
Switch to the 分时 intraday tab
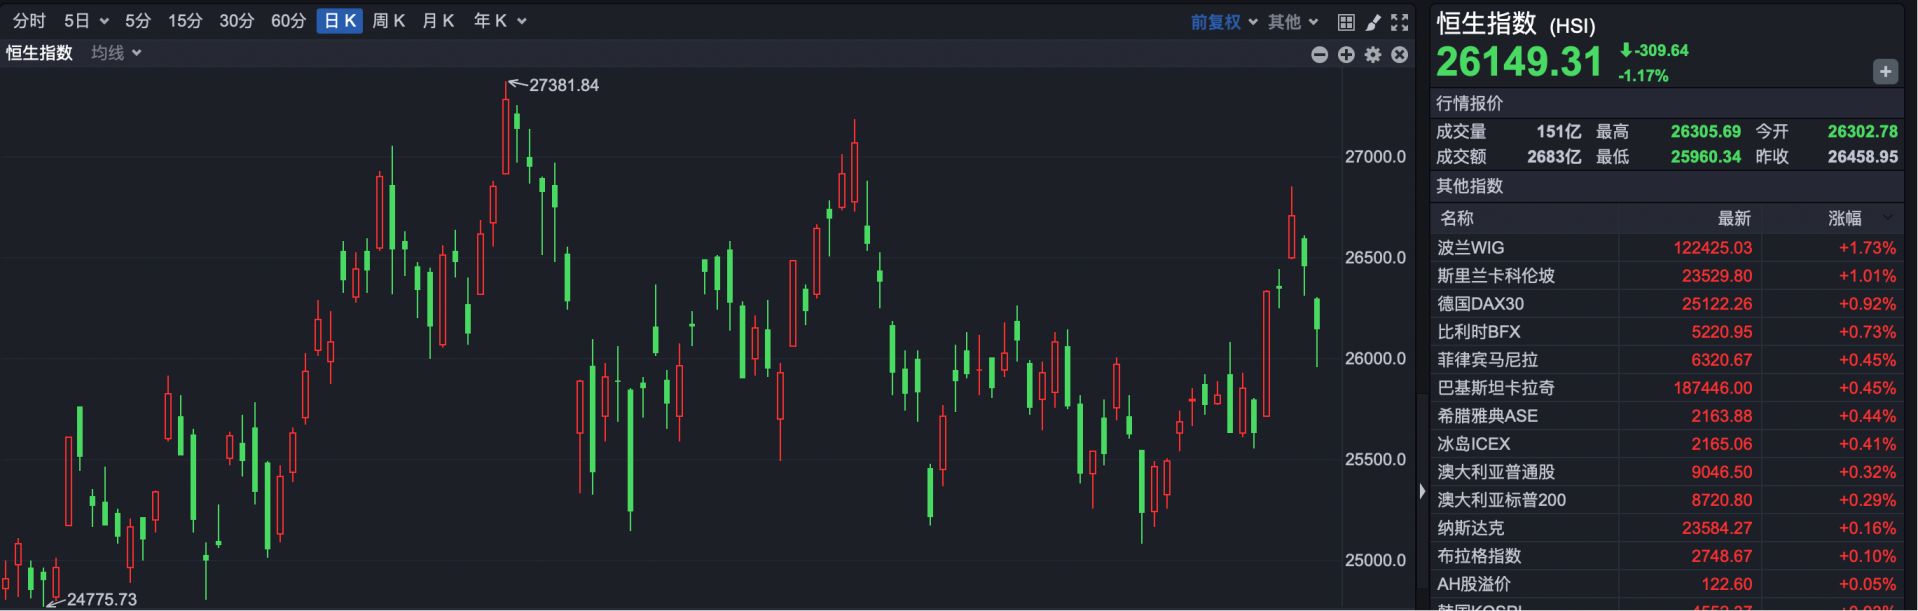29,21
